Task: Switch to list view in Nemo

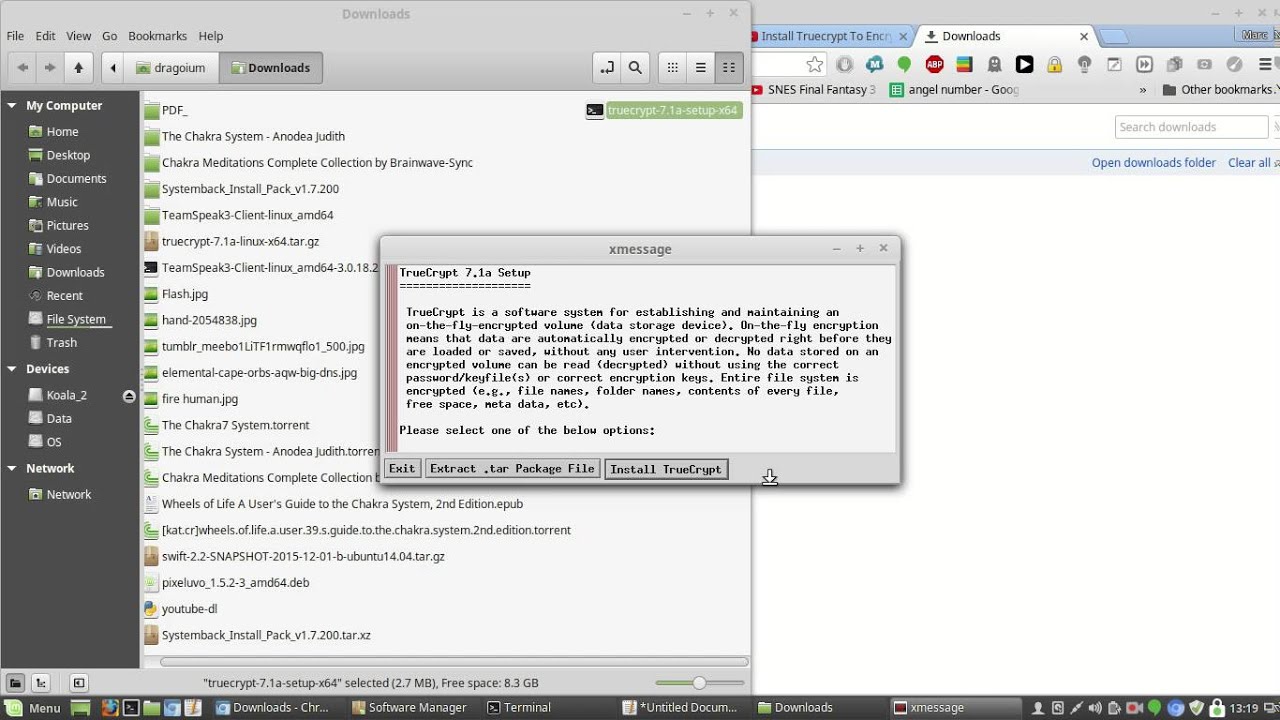Action: 701,68
